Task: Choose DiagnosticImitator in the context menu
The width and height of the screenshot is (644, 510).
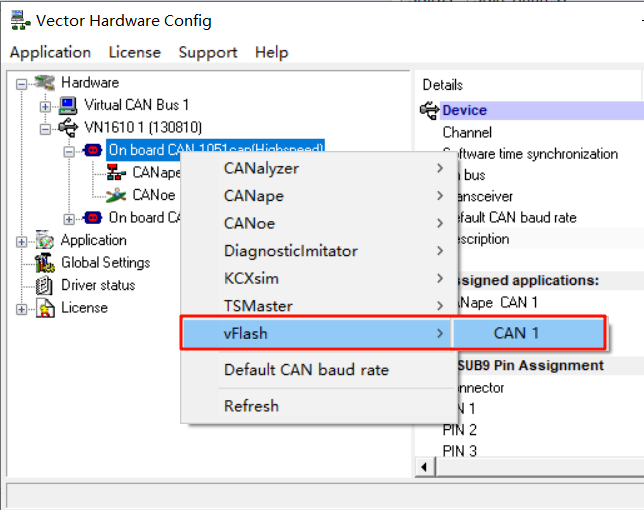Action: tap(320, 251)
